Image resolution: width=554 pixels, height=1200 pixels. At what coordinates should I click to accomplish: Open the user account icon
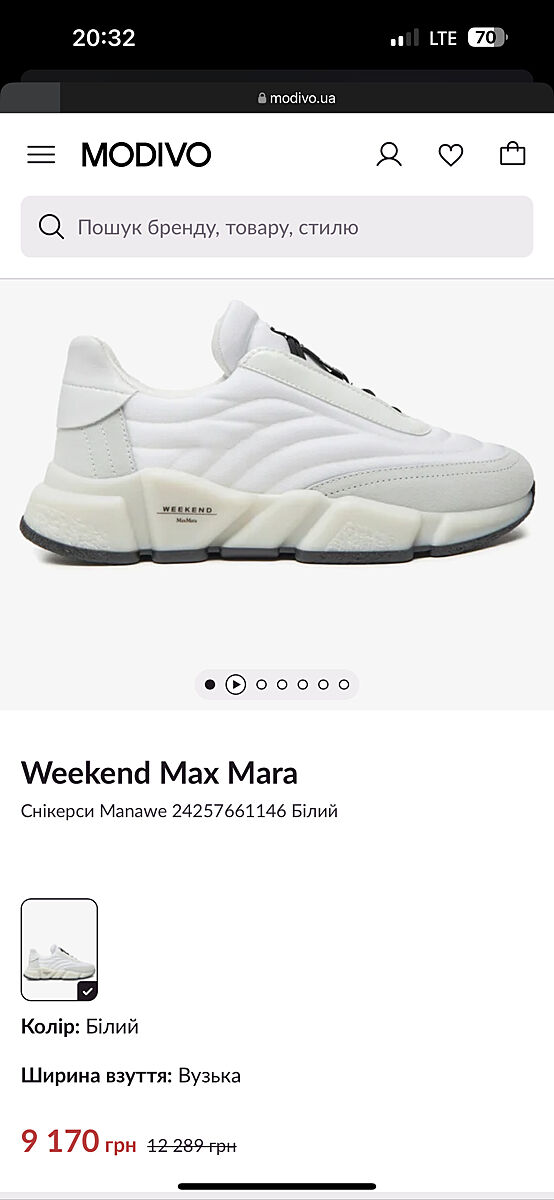pyautogui.click(x=389, y=154)
